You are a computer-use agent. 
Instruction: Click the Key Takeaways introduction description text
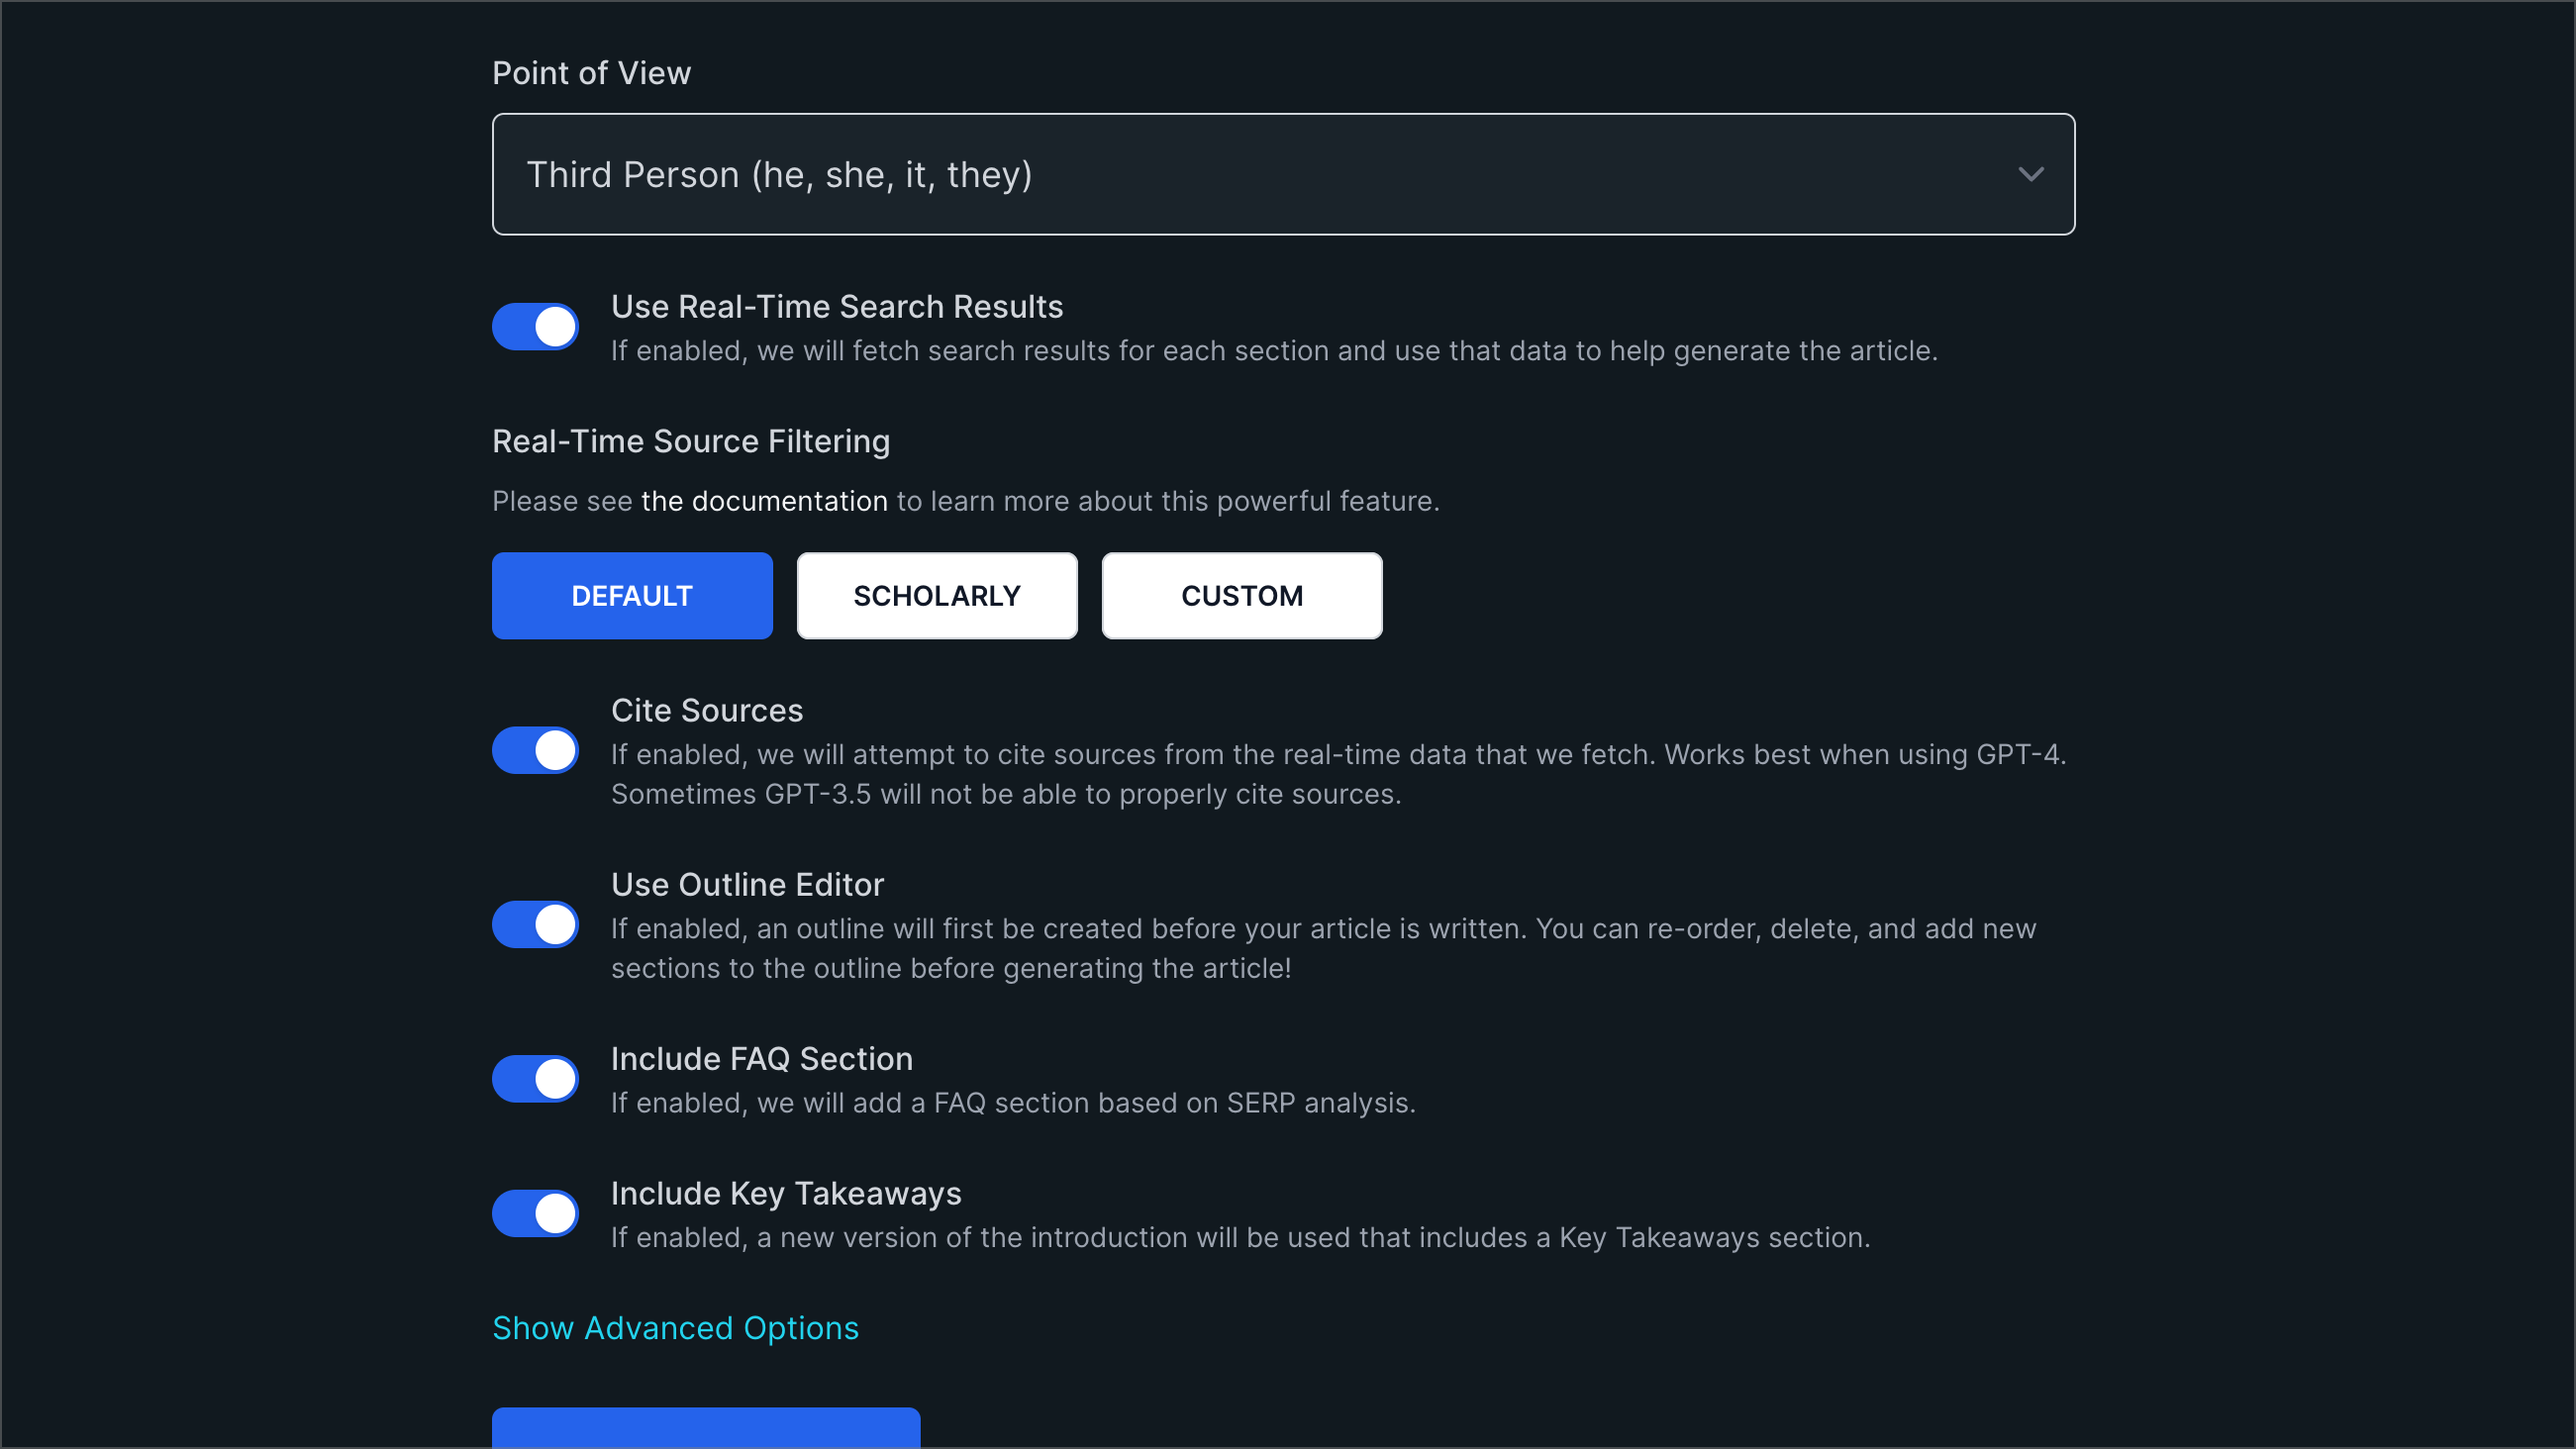(1240, 1238)
